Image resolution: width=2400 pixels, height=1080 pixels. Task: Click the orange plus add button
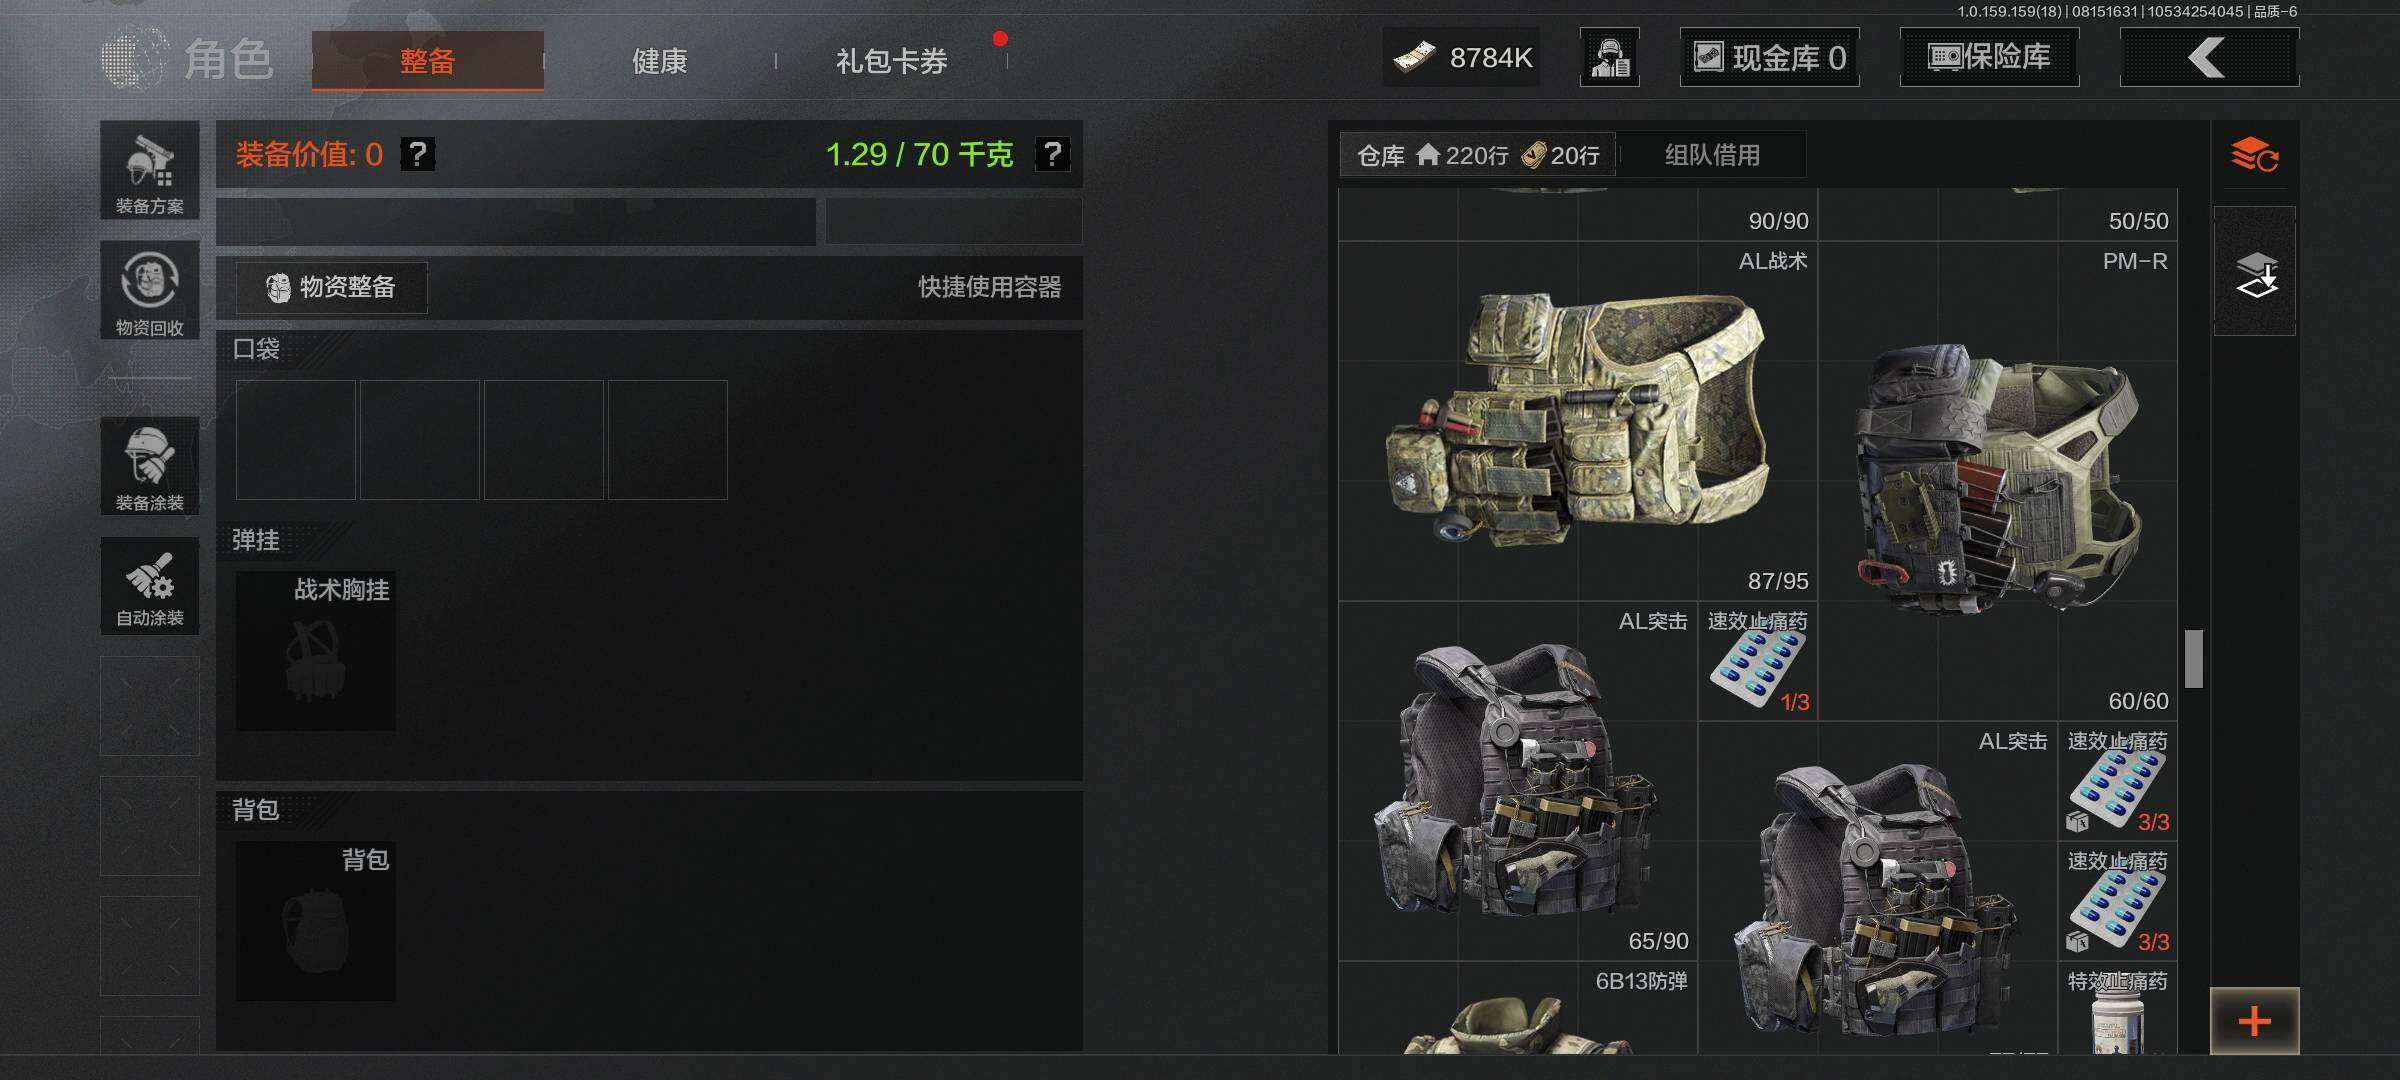pyautogui.click(x=2254, y=1021)
